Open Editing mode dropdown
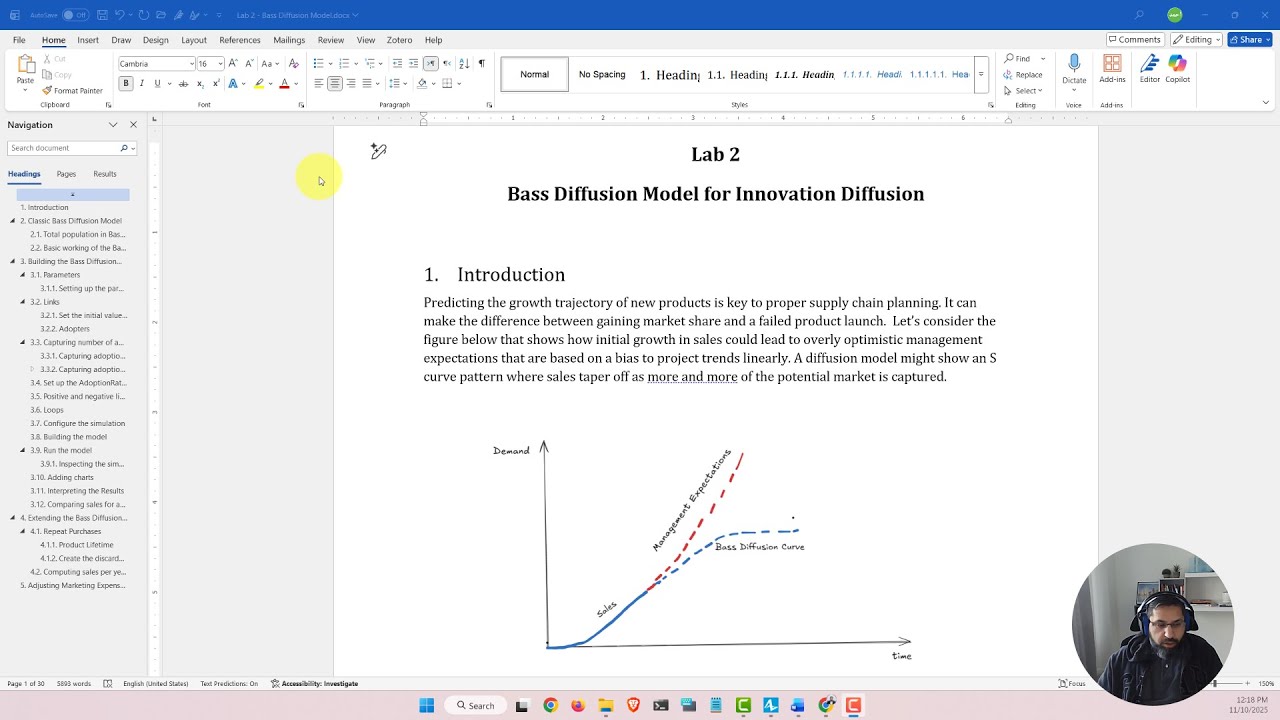Image resolution: width=1280 pixels, height=720 pixels. 1197,40
